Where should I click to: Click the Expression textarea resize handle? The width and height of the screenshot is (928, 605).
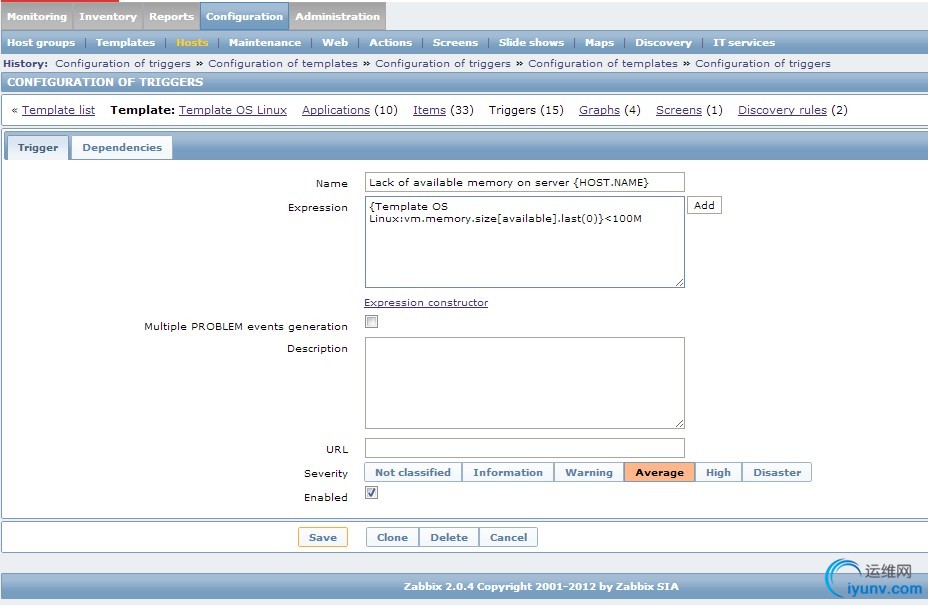679,283
